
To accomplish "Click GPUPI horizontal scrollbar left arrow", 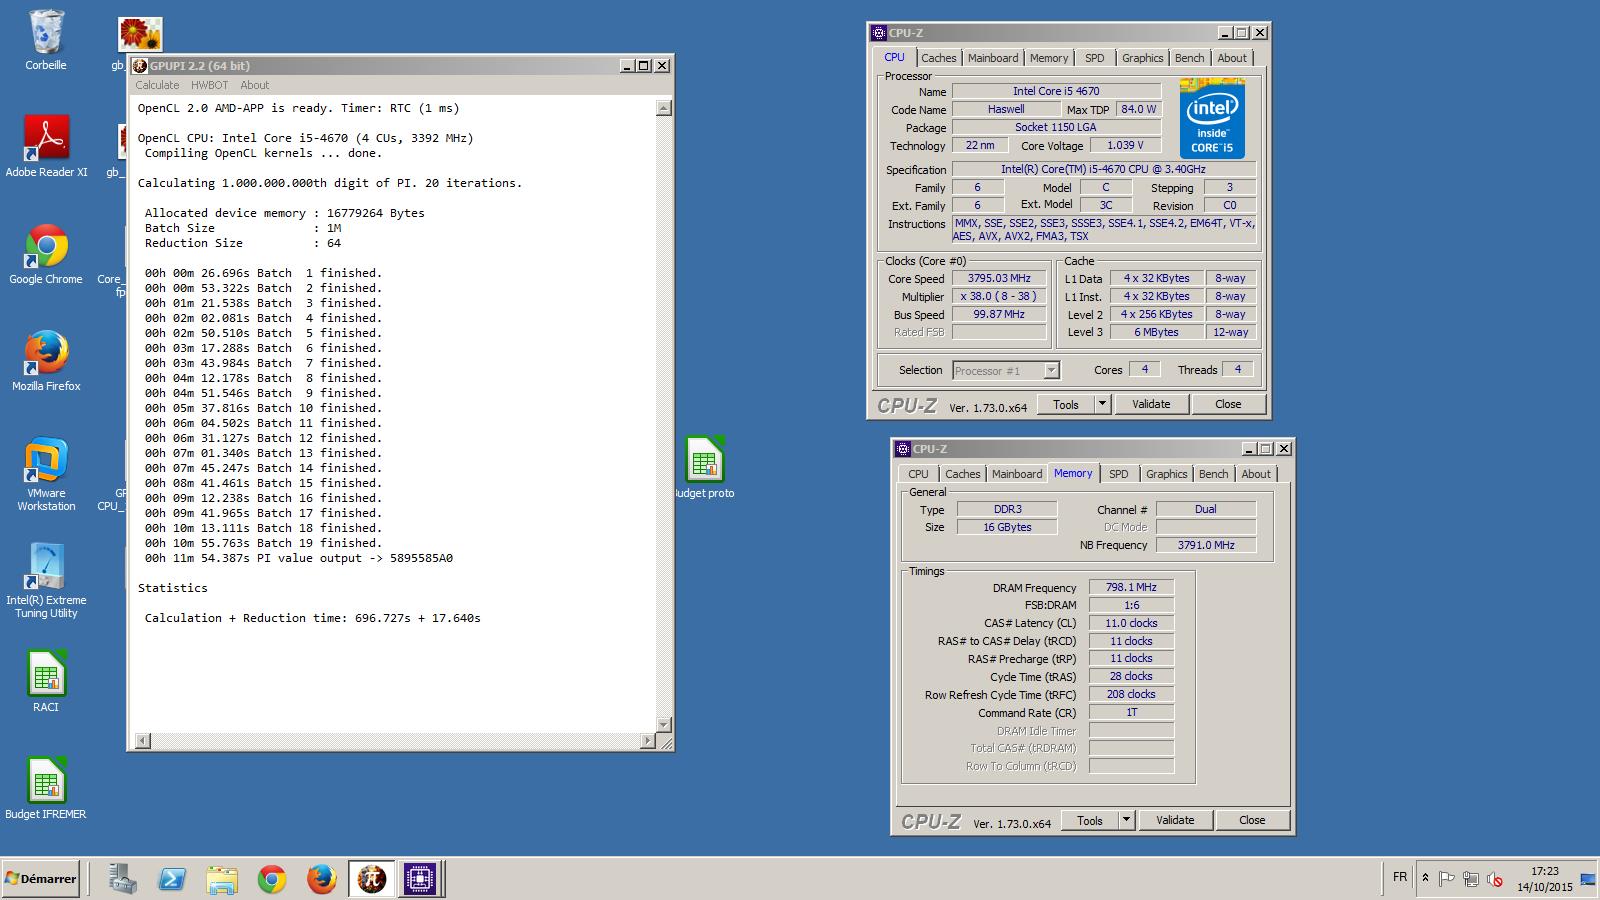I will click(x=143, y=741).
